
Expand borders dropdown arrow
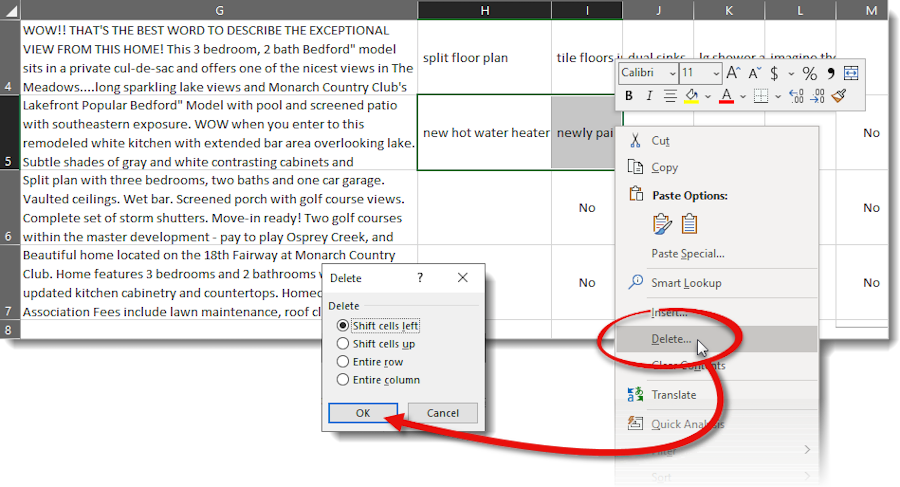[x=778, y=96]
